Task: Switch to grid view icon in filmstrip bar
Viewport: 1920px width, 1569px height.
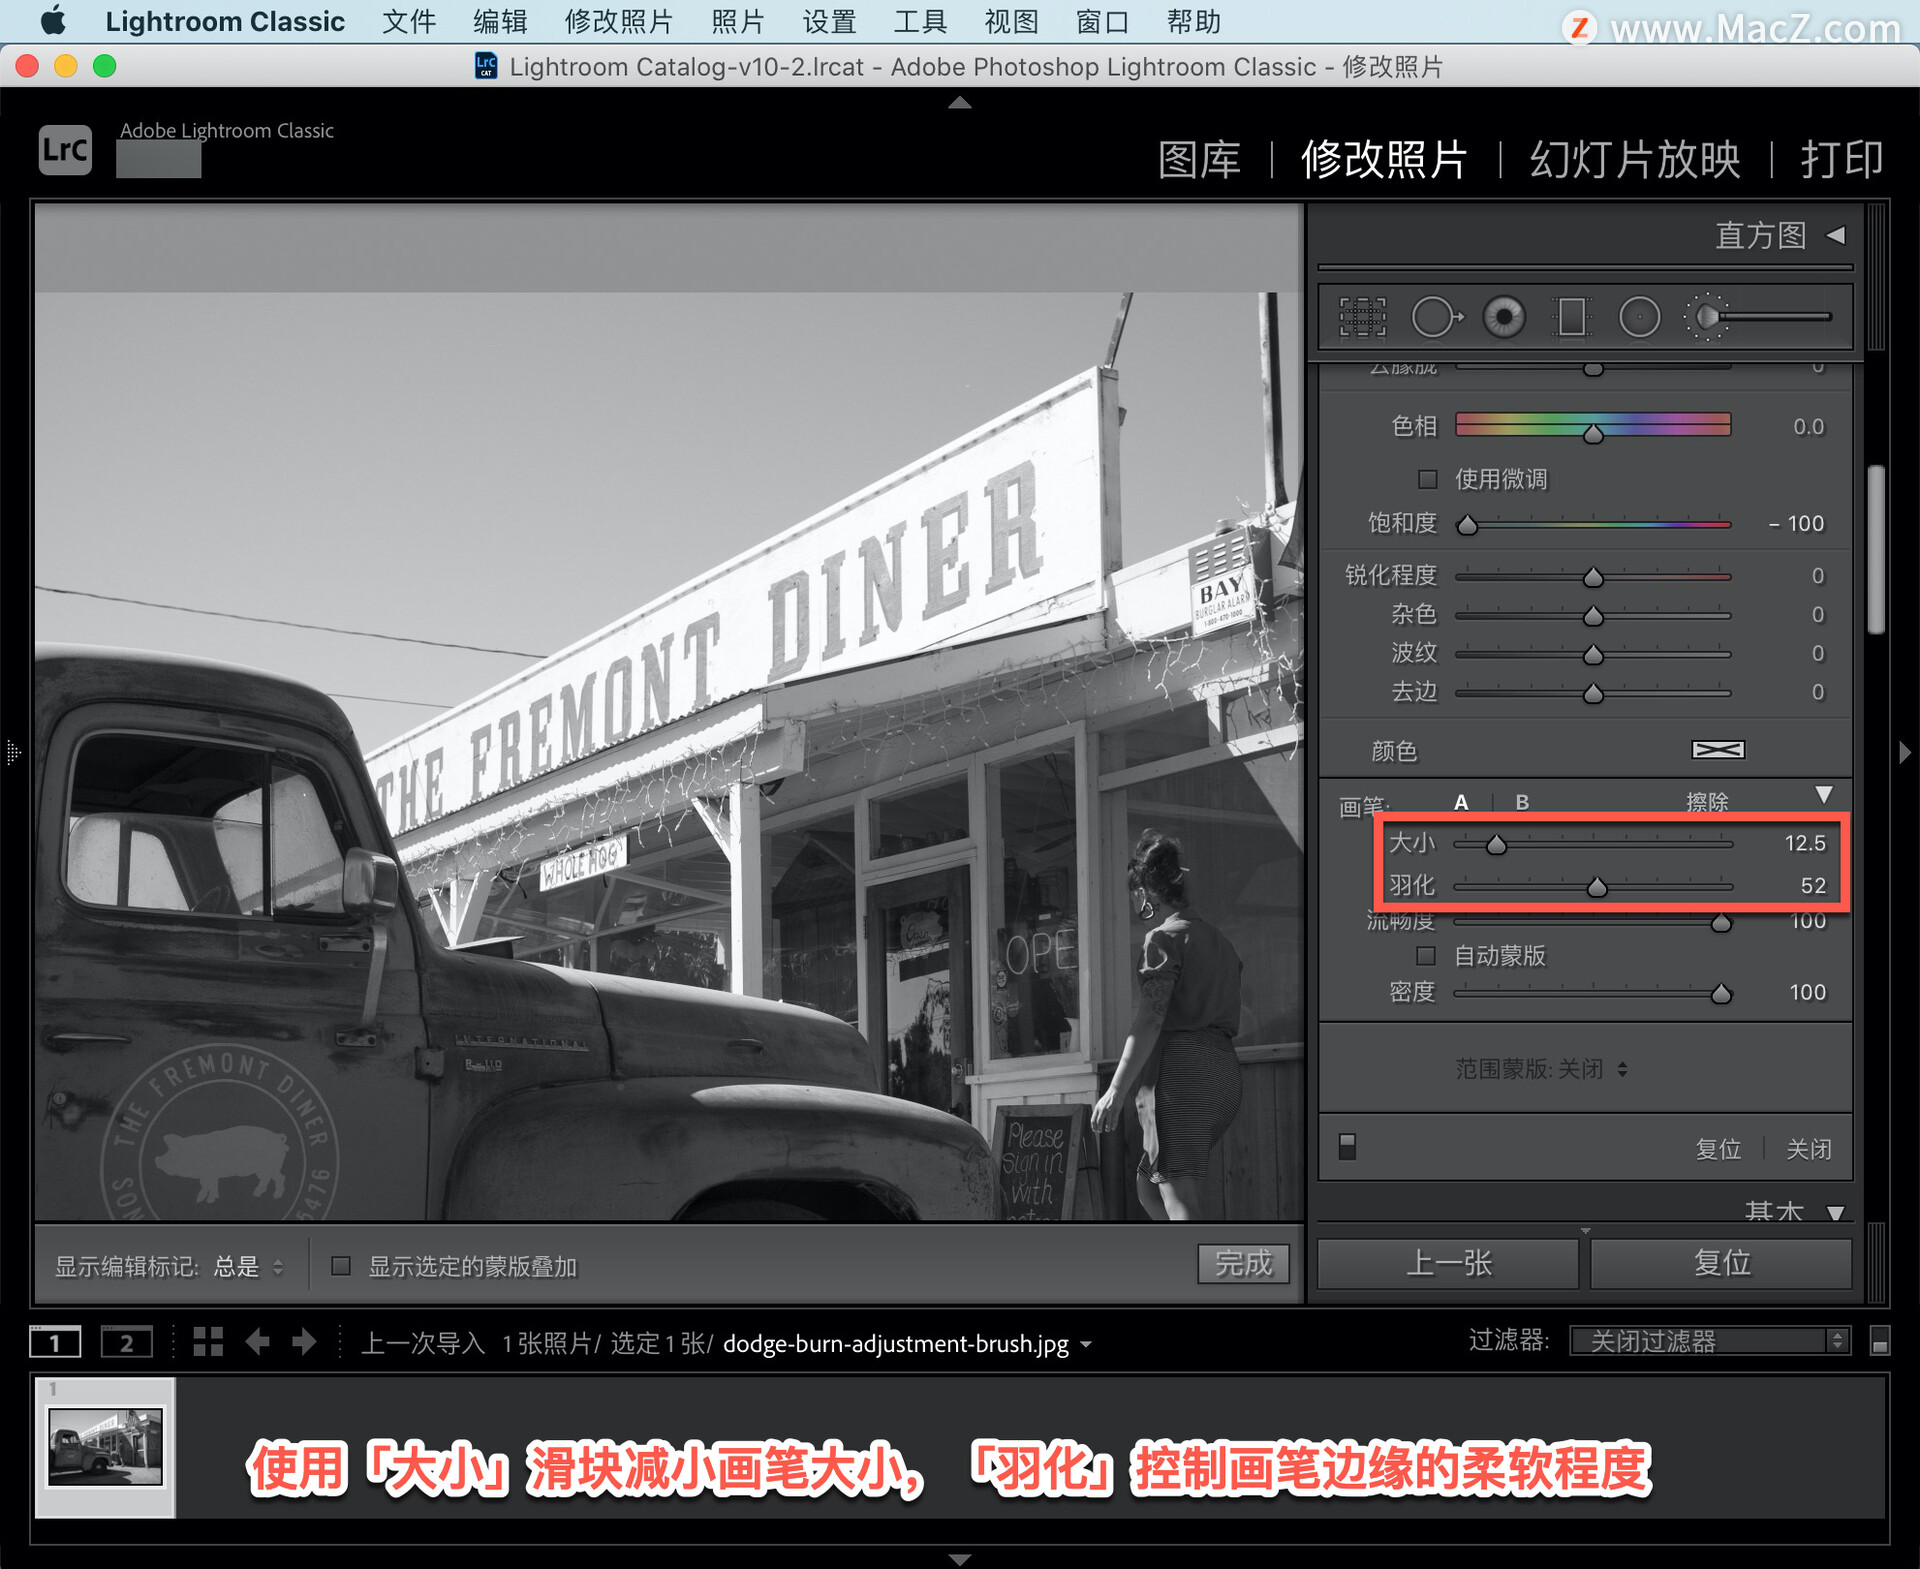Action: [x=208, y=1342]
